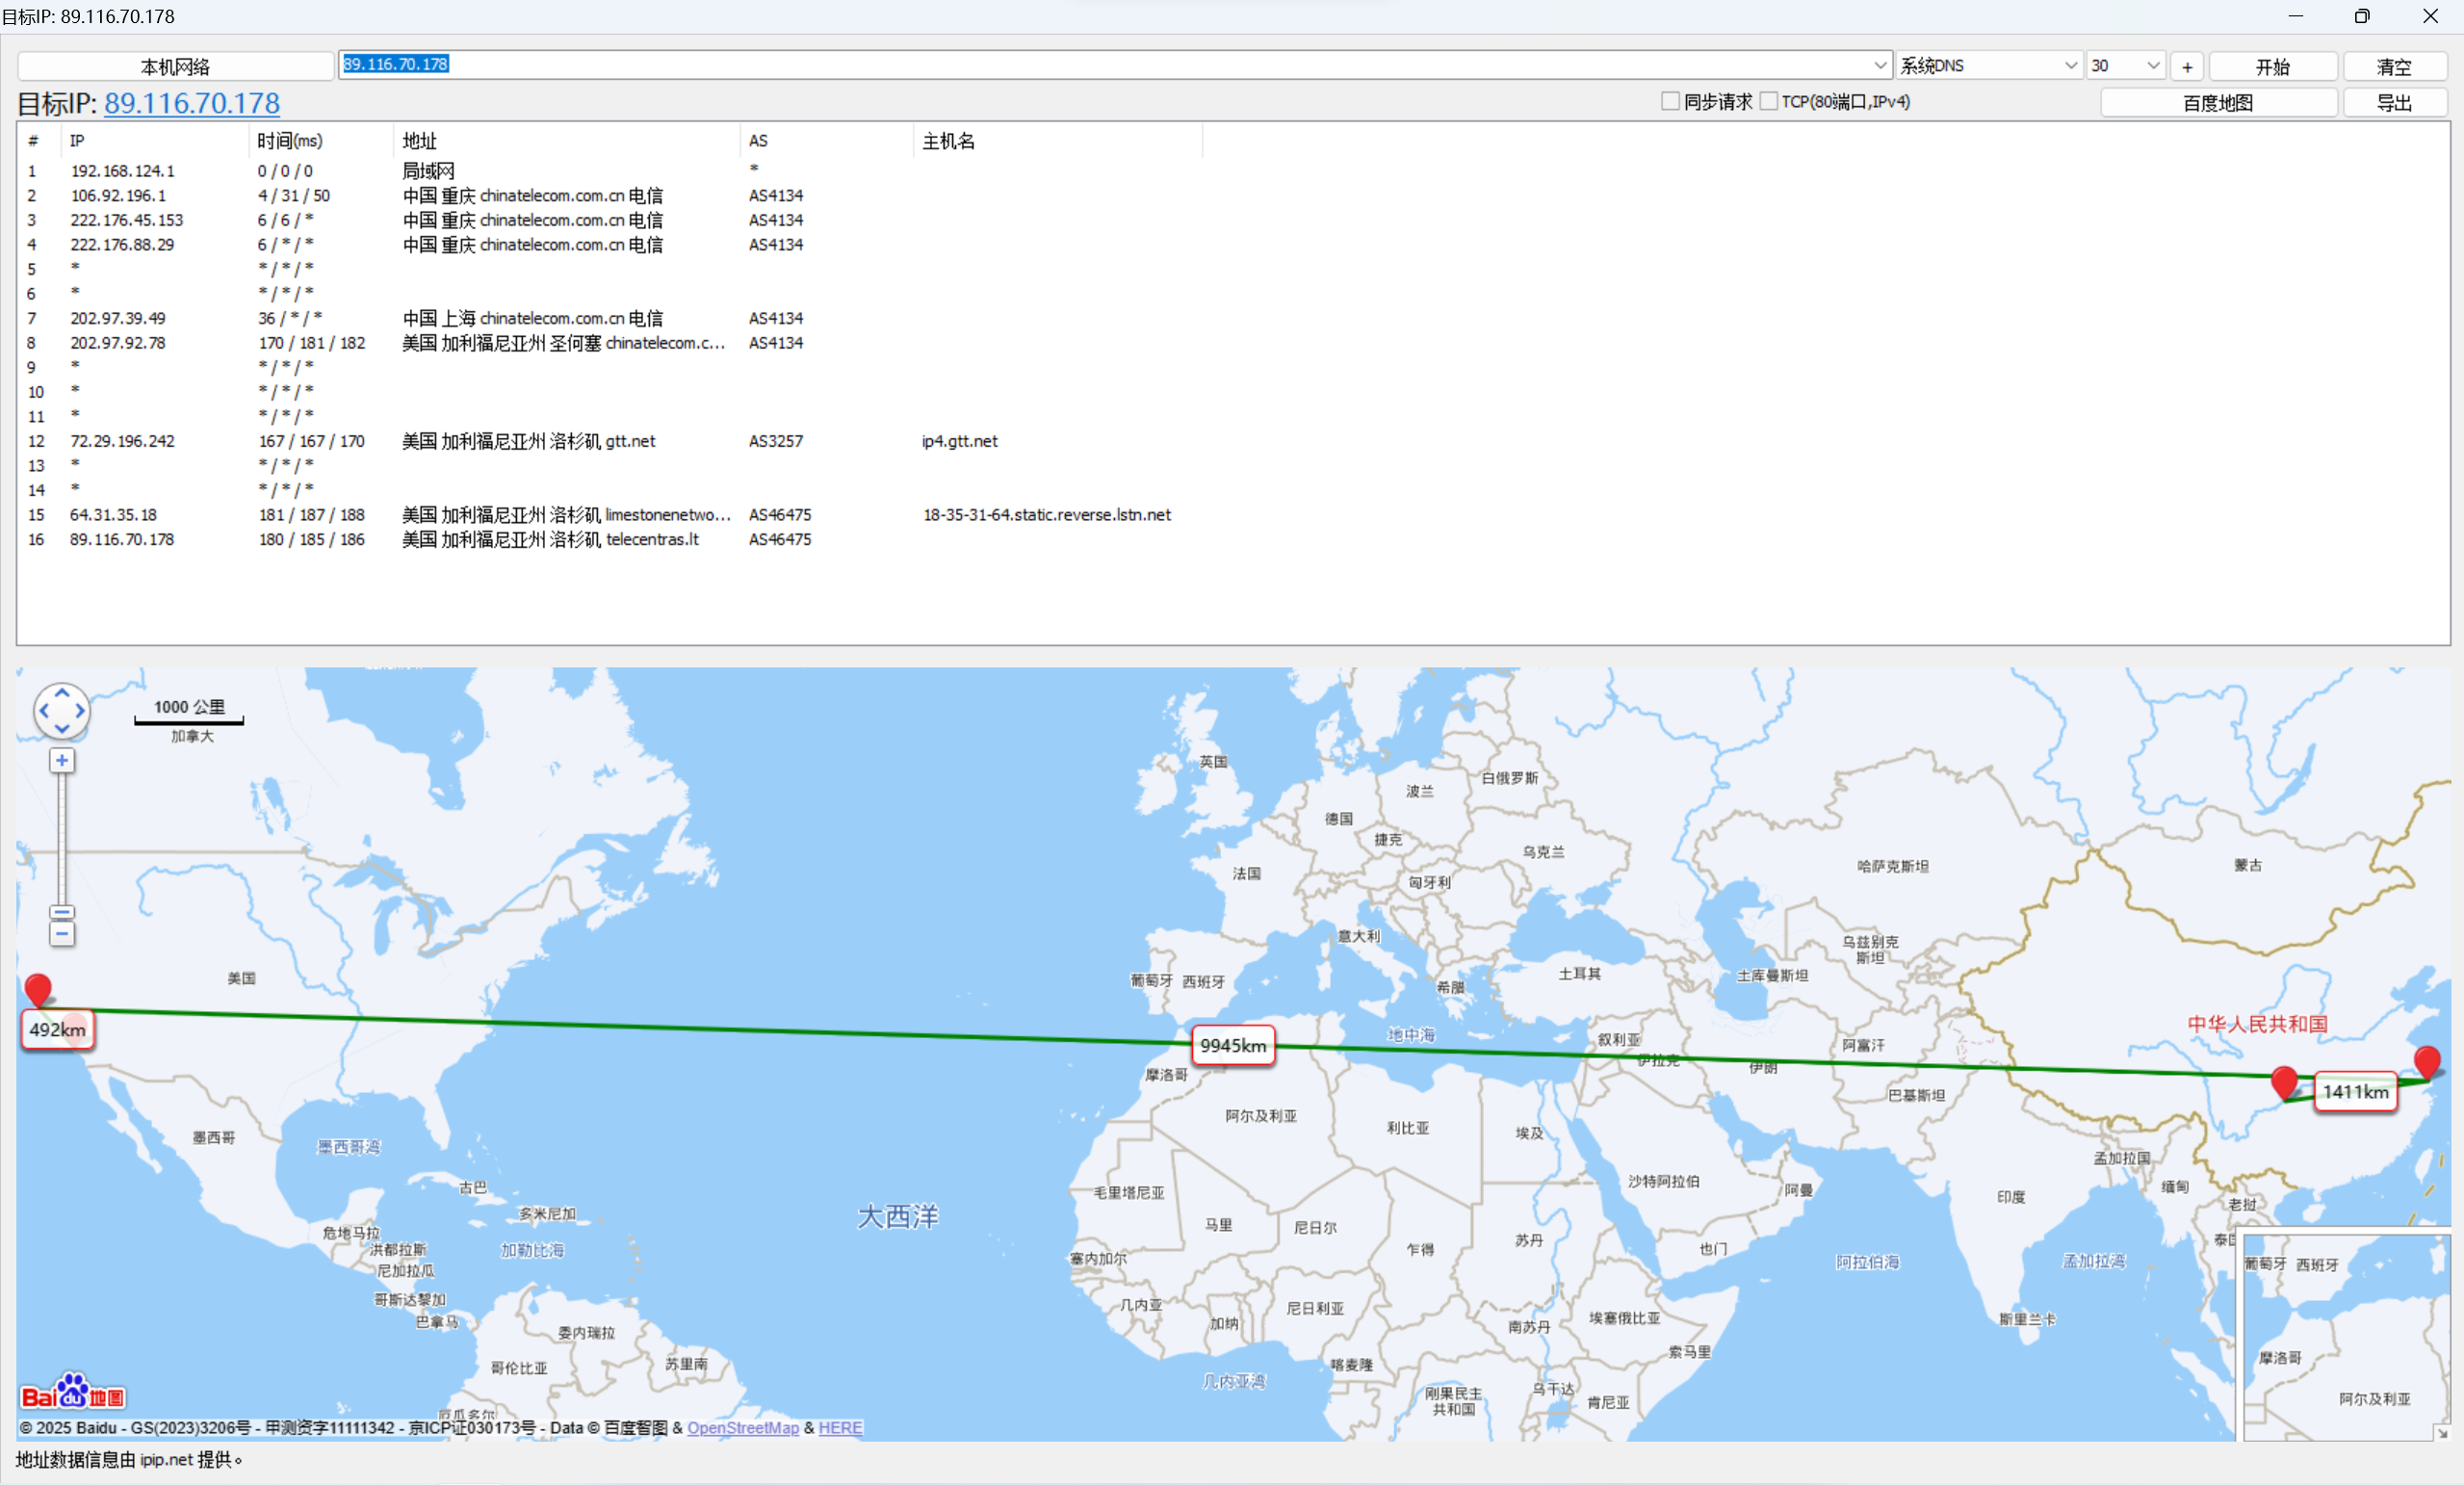Click the 开始 button
The image size is (2464, 1485).
click(2272, 66)
